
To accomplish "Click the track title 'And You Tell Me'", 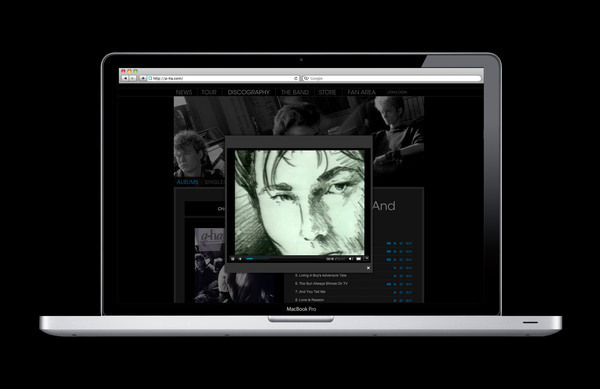I will point(312,291).
